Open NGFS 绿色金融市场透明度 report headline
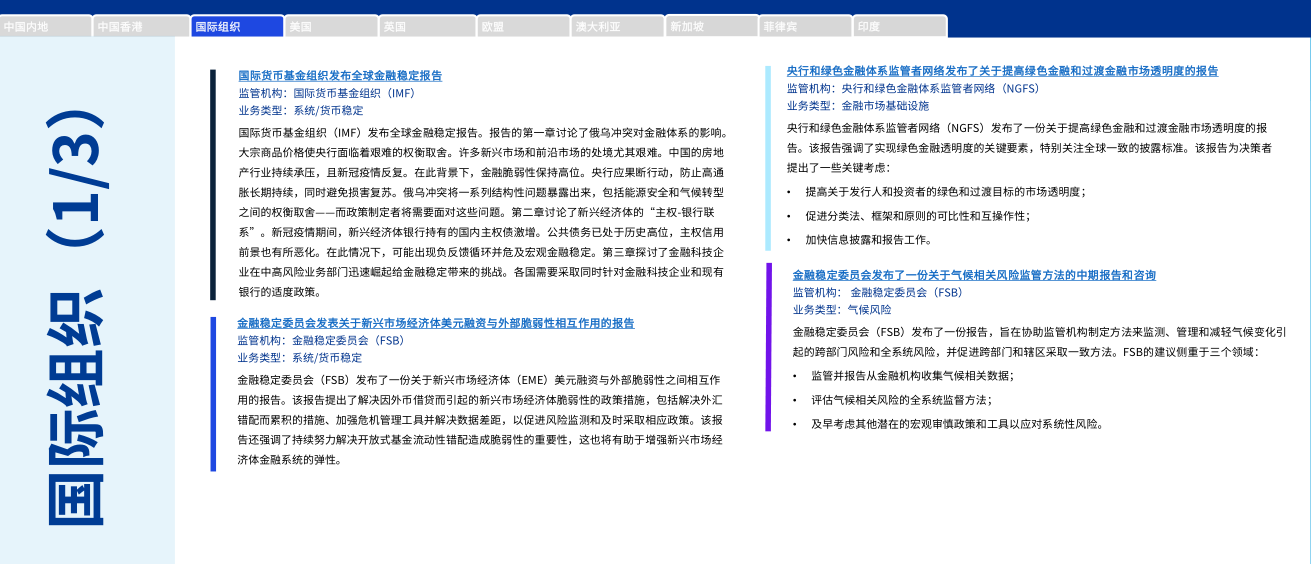The width and height of the screenshot is (1311, 564). click(1002, 71)
